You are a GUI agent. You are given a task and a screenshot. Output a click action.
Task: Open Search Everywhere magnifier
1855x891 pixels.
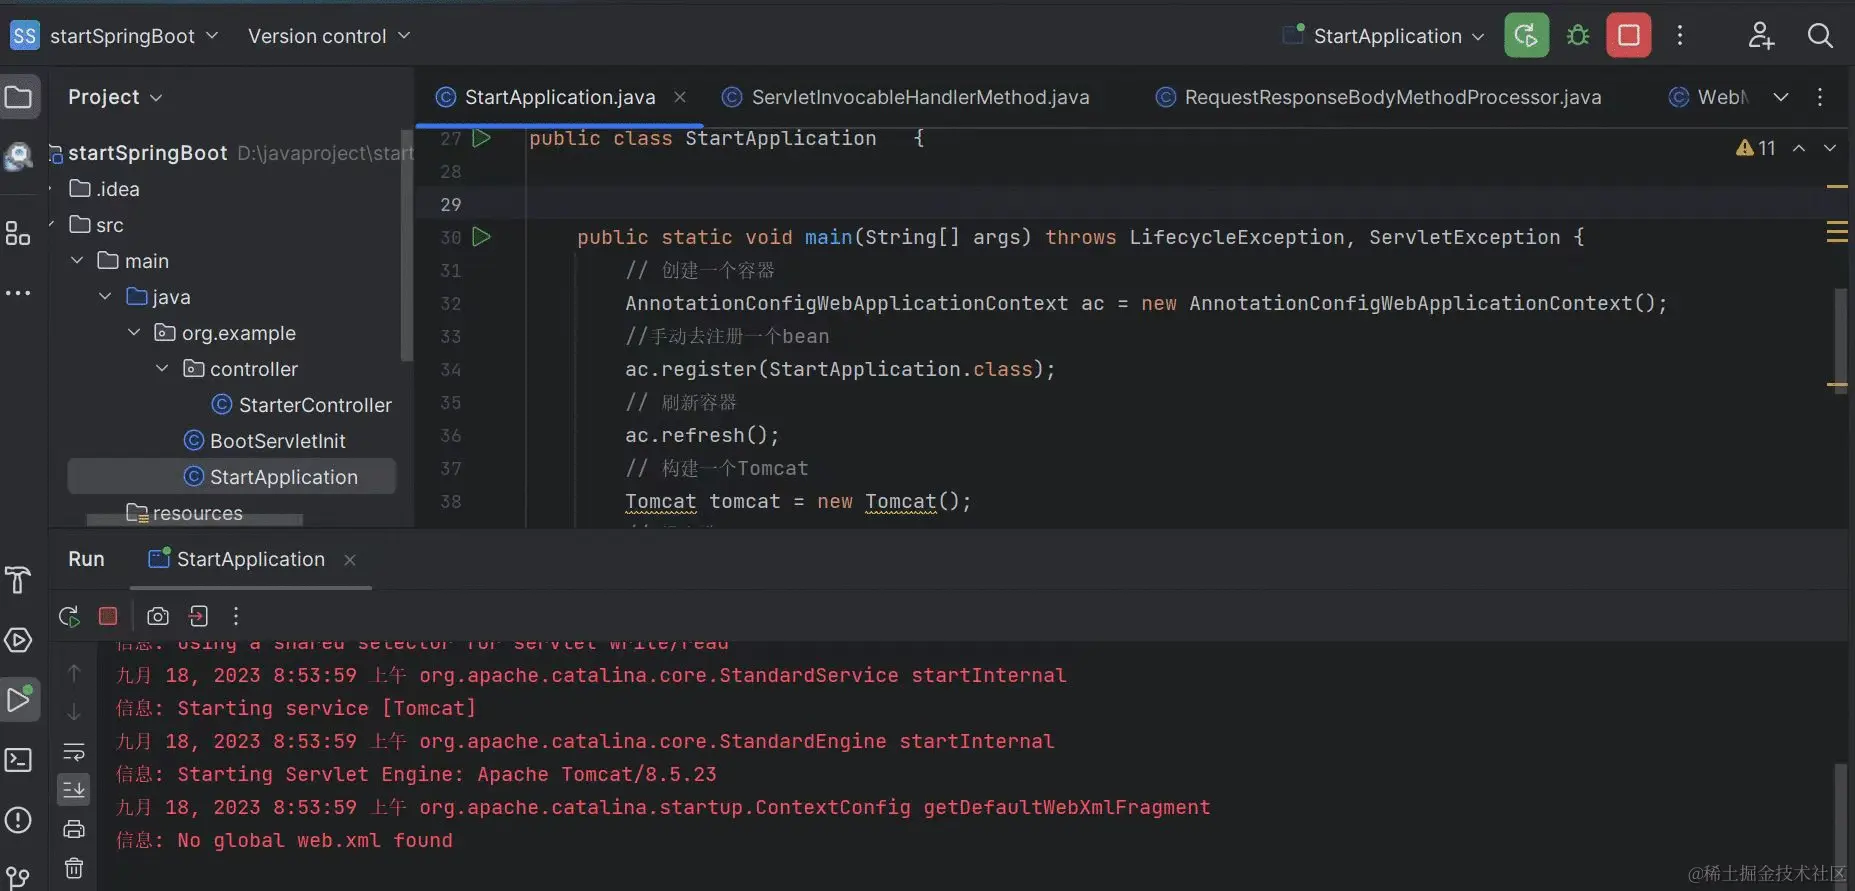pos(1820,36)
